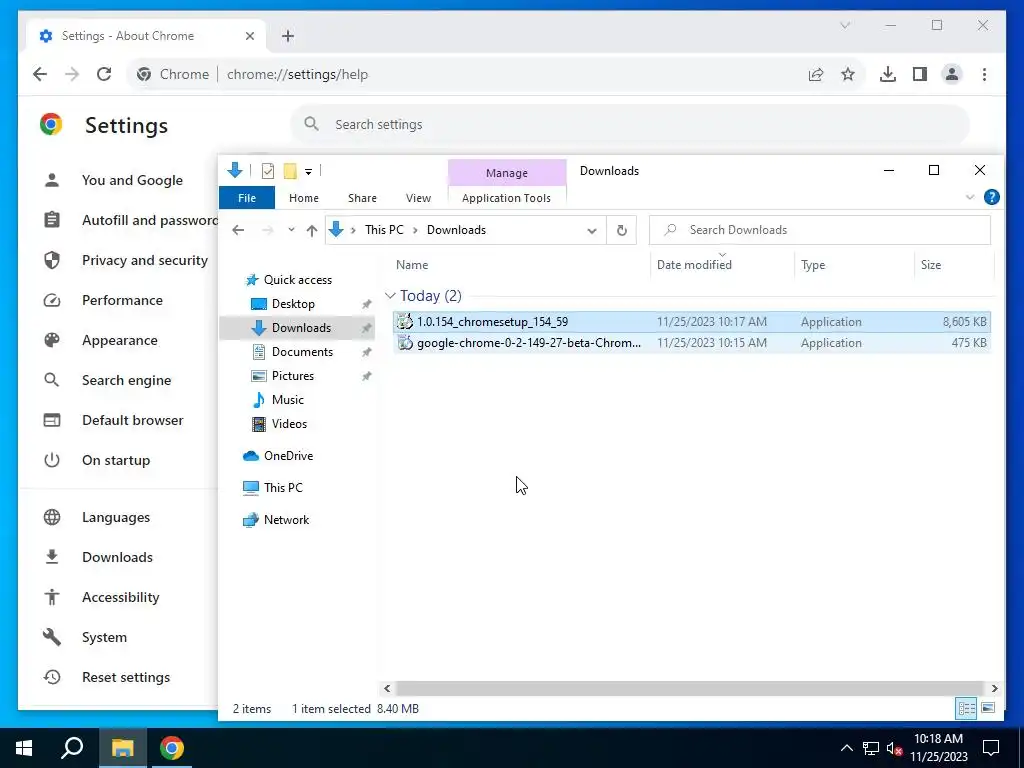Select Quick access in navigation pane
This screenshot has height=768, width=1024.
[297, 280]
